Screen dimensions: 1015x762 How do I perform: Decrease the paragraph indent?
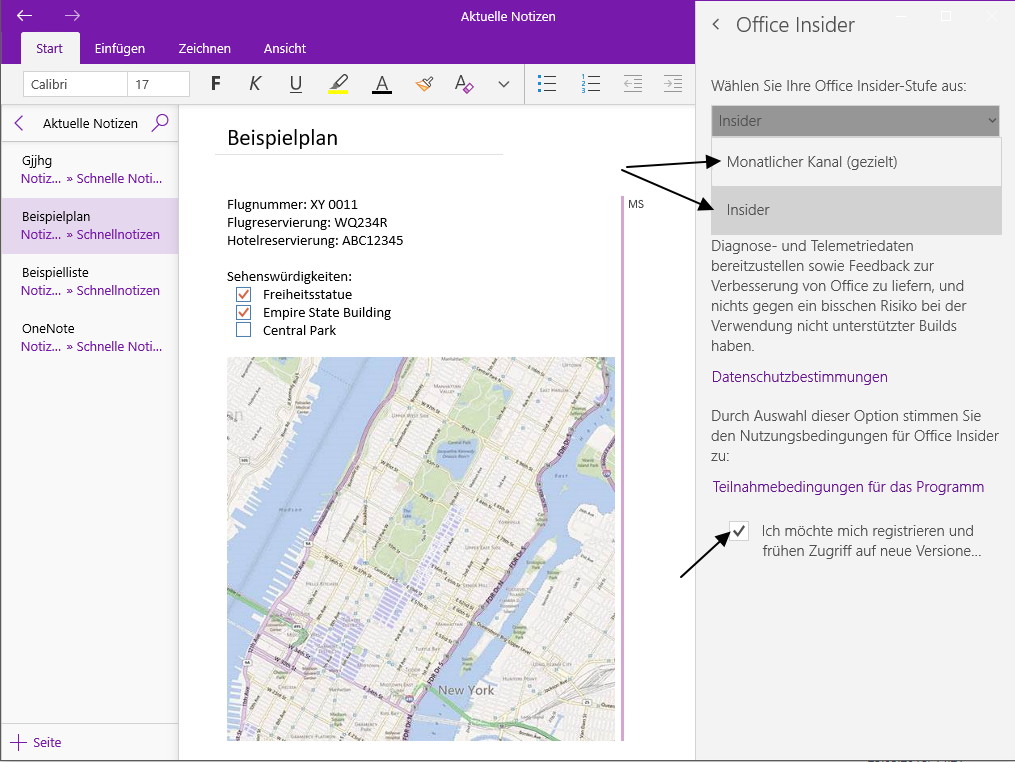tap(632, 84)
